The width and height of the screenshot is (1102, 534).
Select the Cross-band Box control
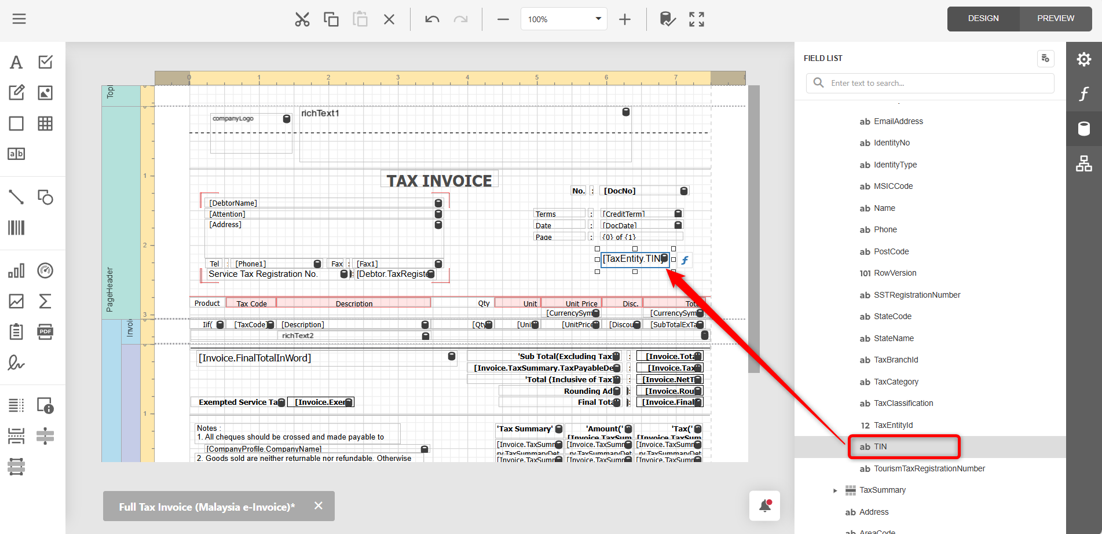15,466
